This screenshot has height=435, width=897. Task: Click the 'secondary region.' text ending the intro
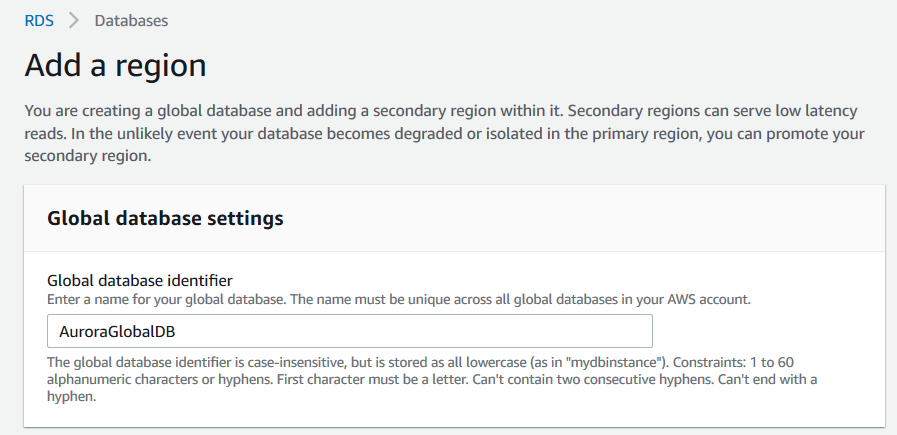(88, 156)
